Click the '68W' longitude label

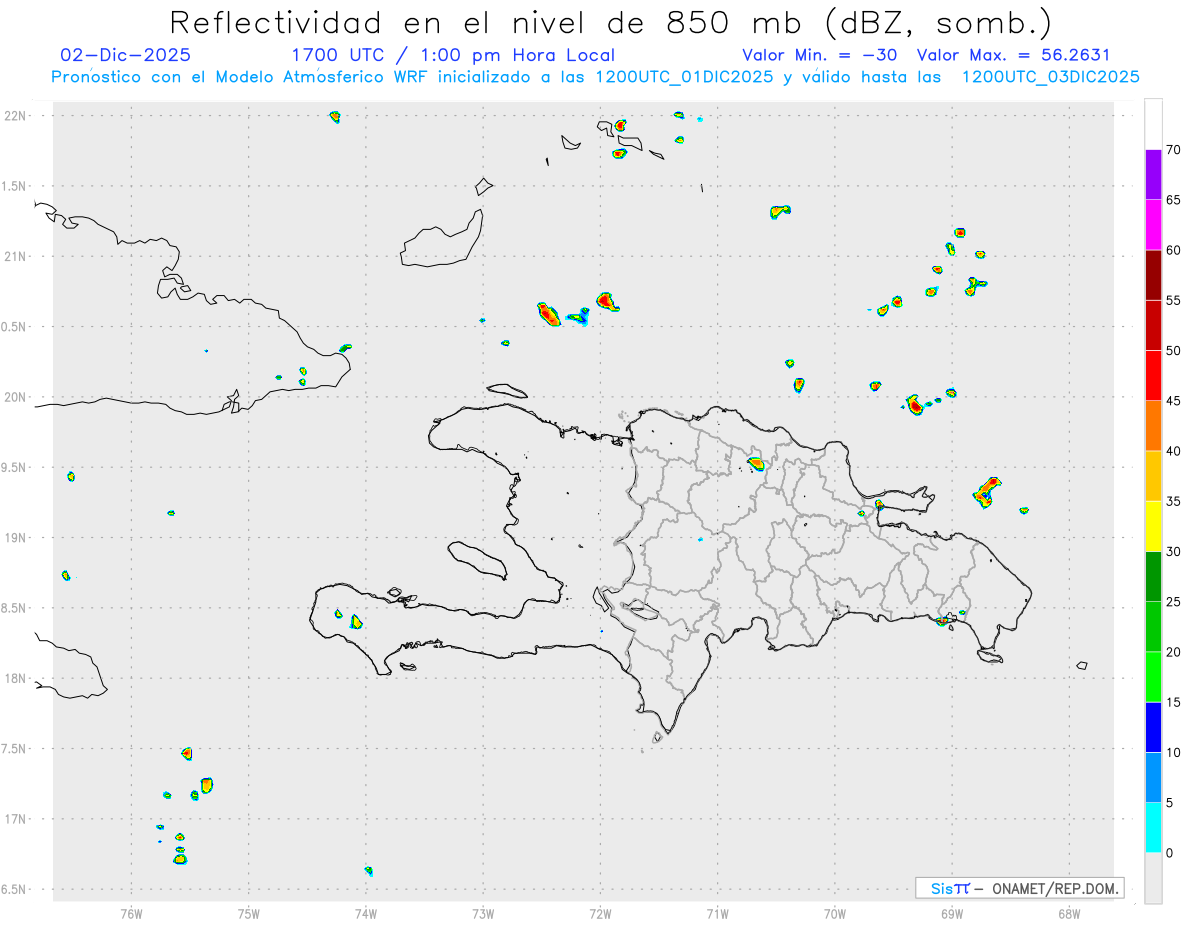click(x=1069, y=914)
